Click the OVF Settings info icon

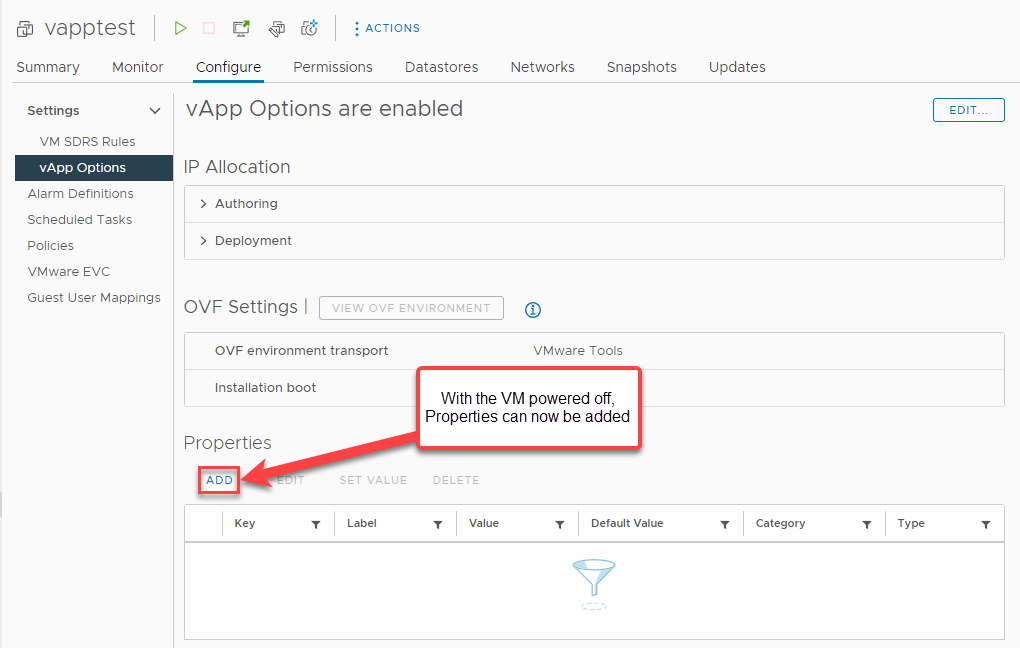click(x=533, y=310)
